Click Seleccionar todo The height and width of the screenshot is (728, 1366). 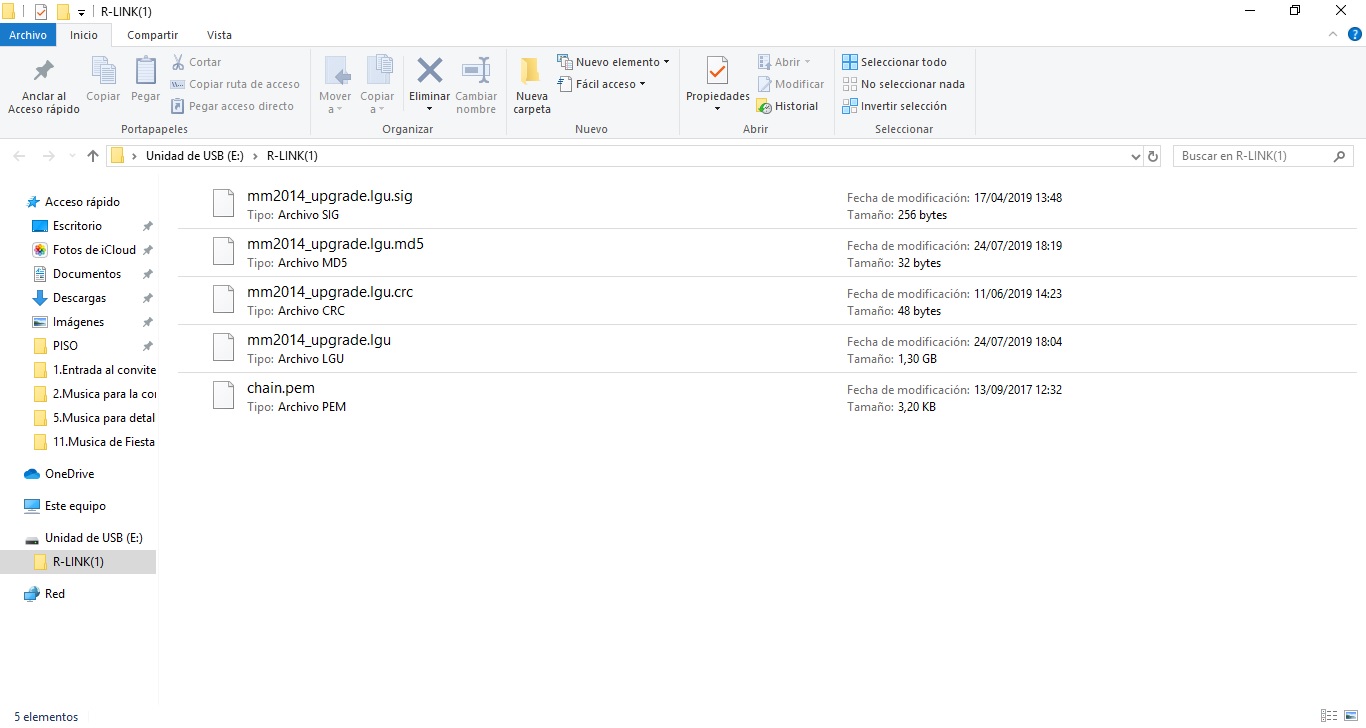click(x=894, y=62)
